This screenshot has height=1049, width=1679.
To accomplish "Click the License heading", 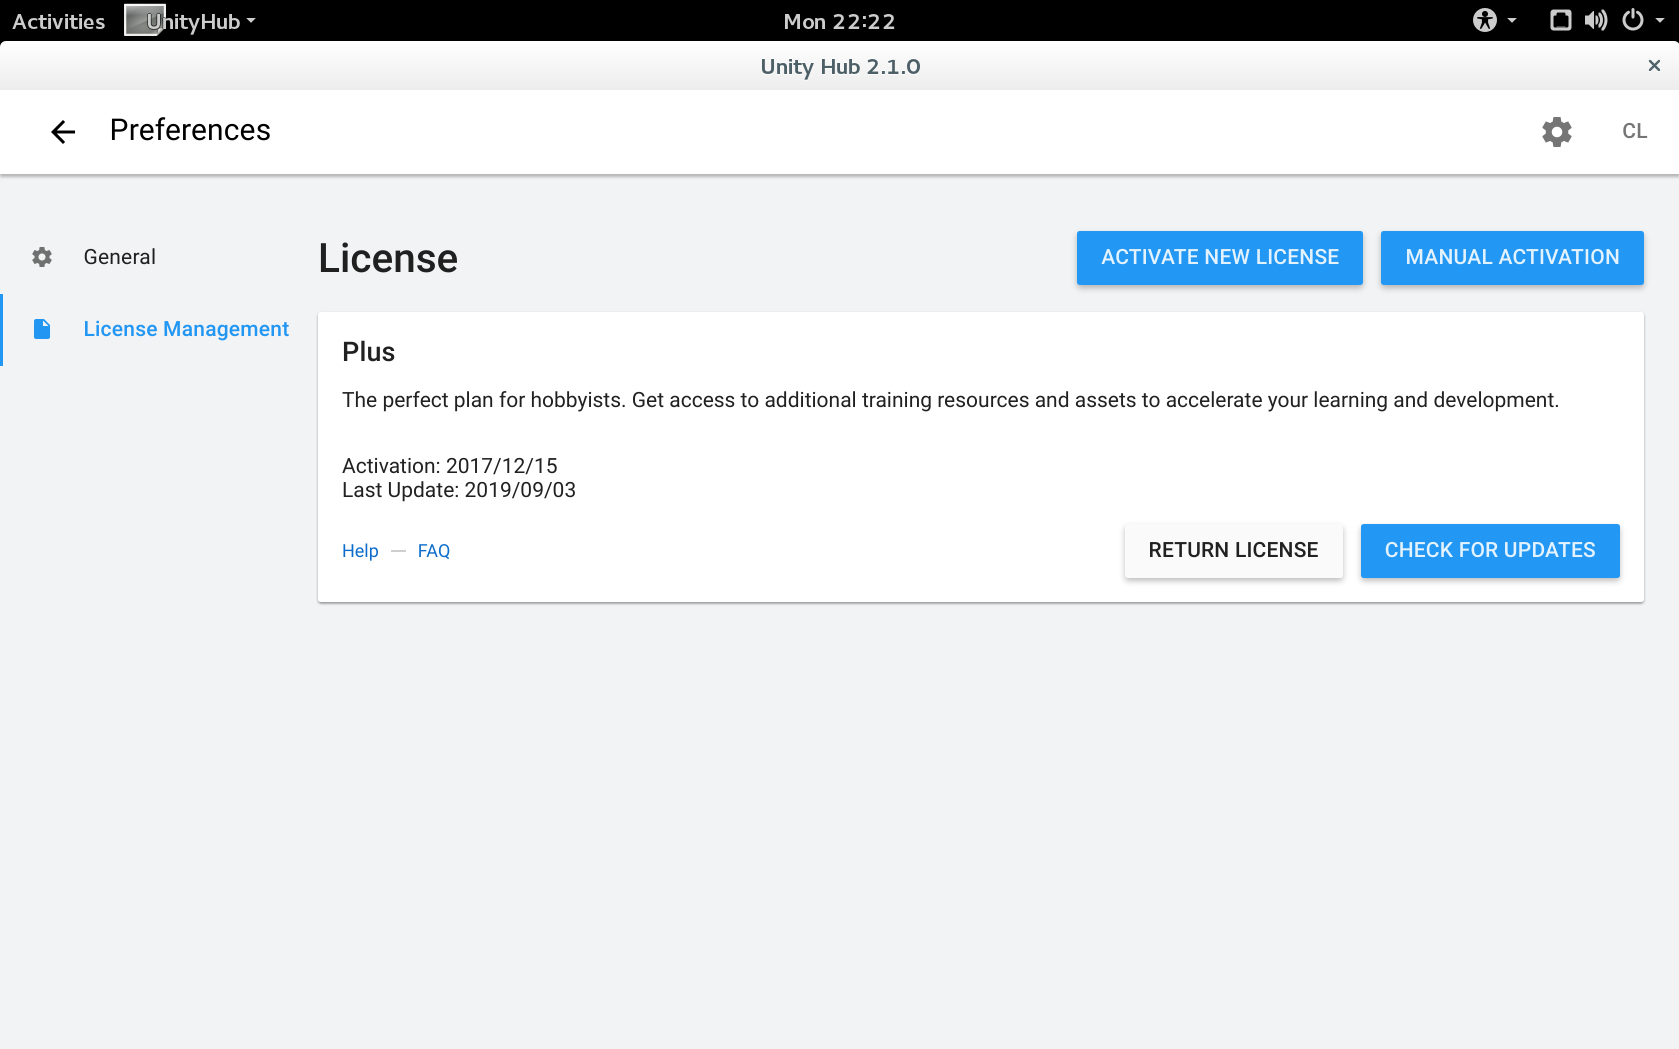I will (x=388, y=259).
